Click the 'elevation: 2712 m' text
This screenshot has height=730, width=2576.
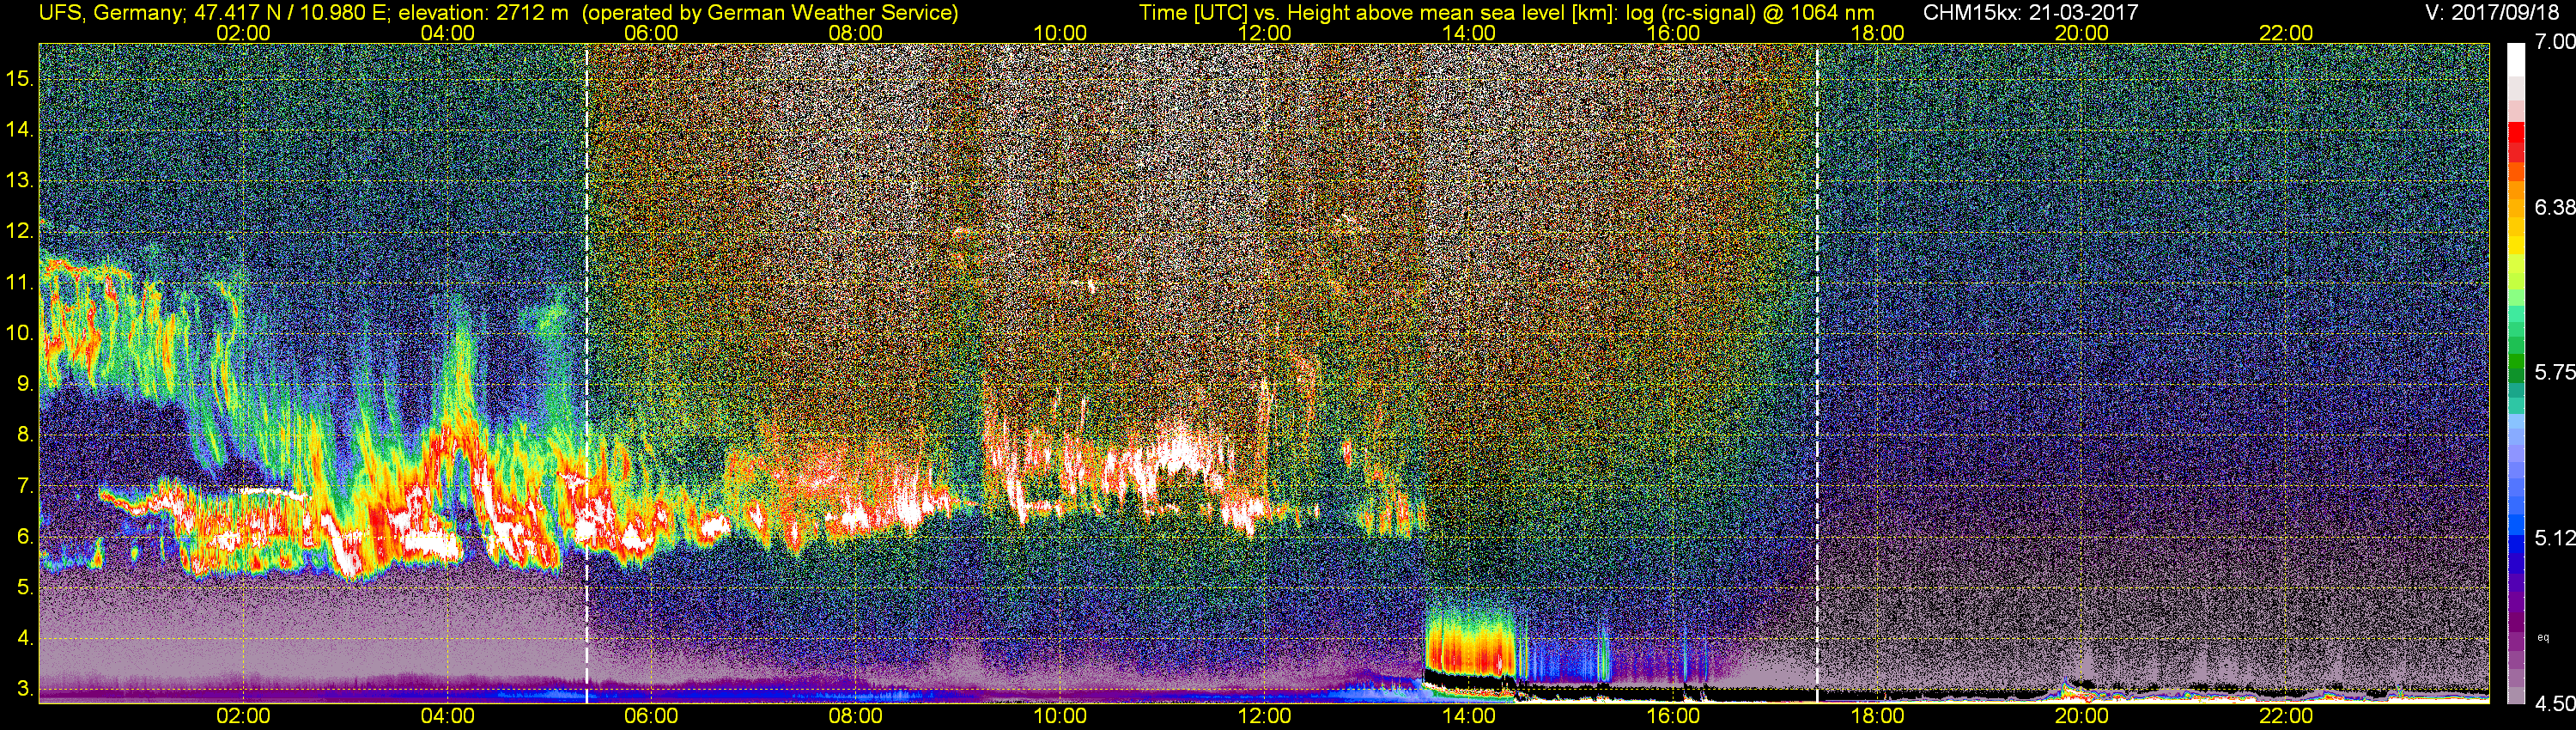pos(484,13)
